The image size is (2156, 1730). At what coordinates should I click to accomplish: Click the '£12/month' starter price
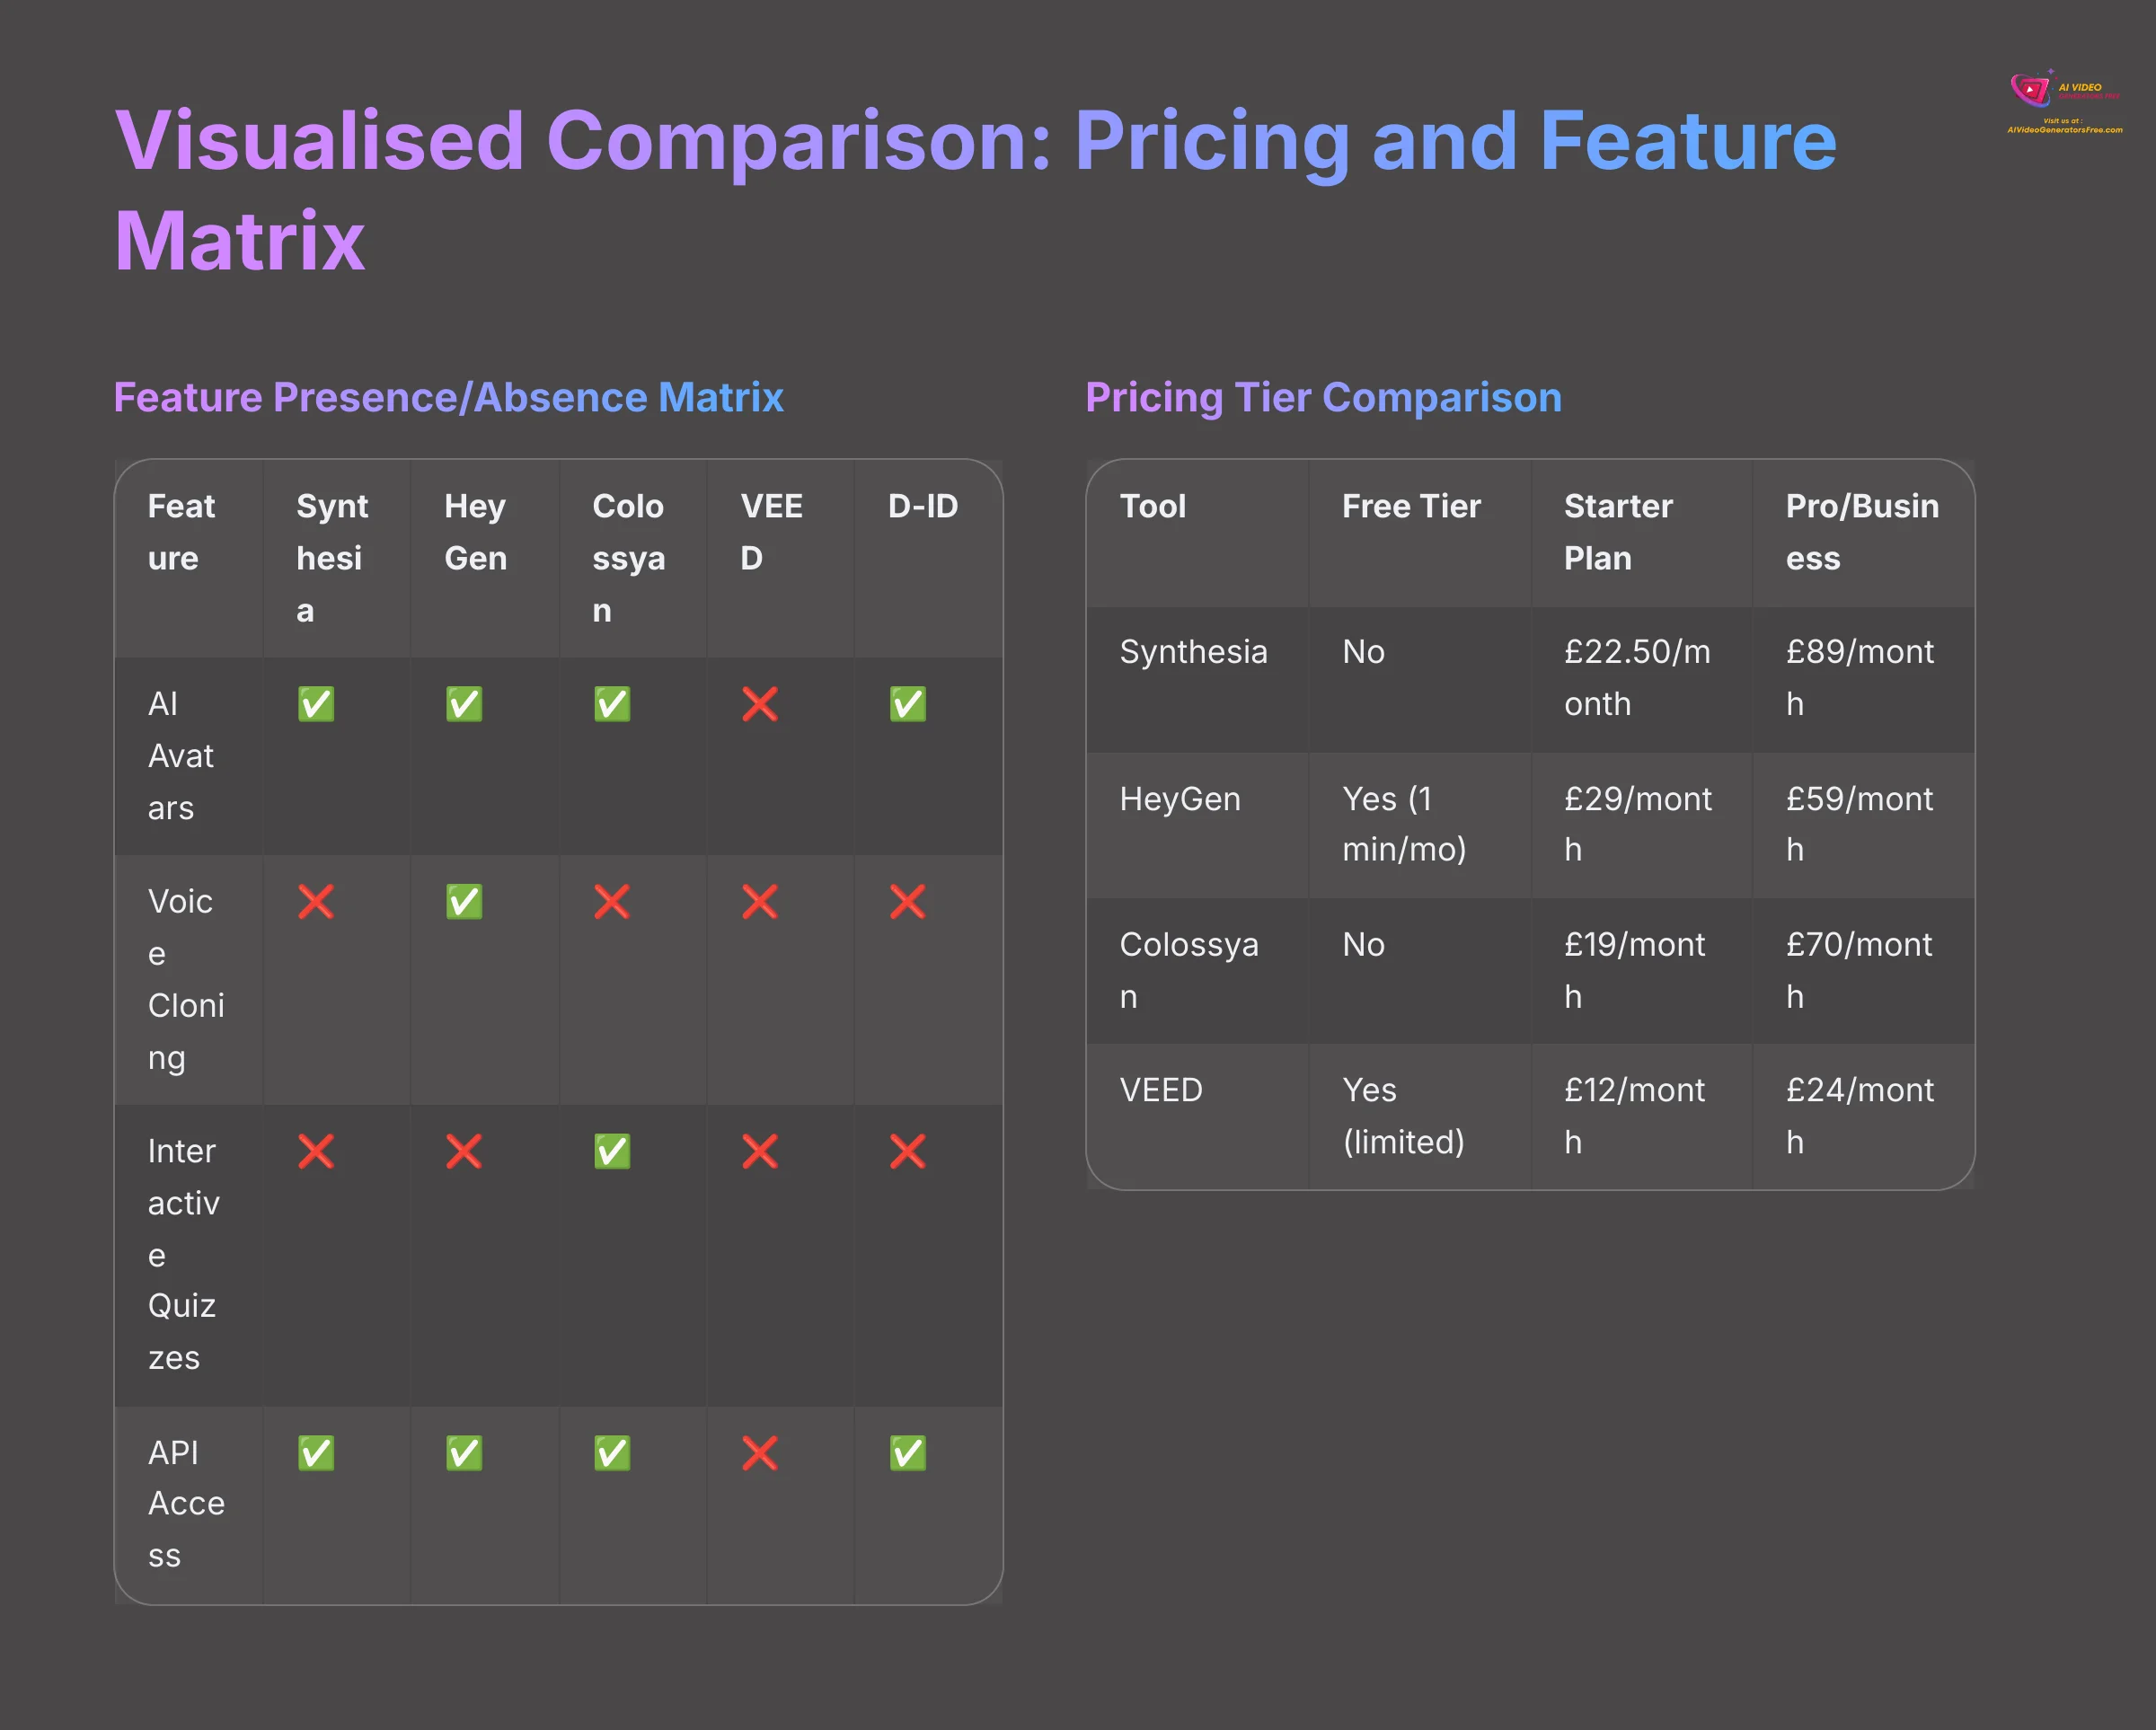coord(1634,1116)
